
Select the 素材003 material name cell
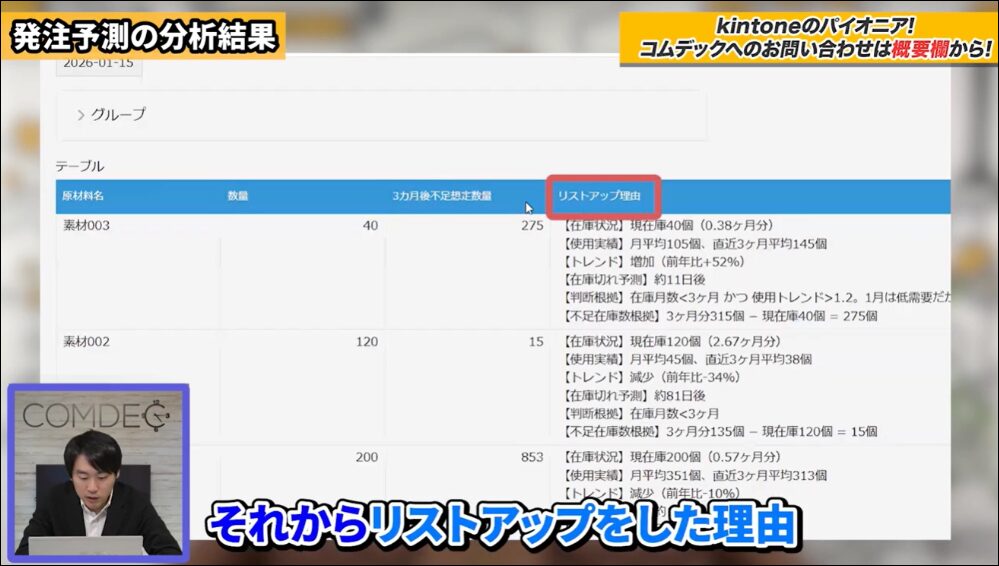86,226
